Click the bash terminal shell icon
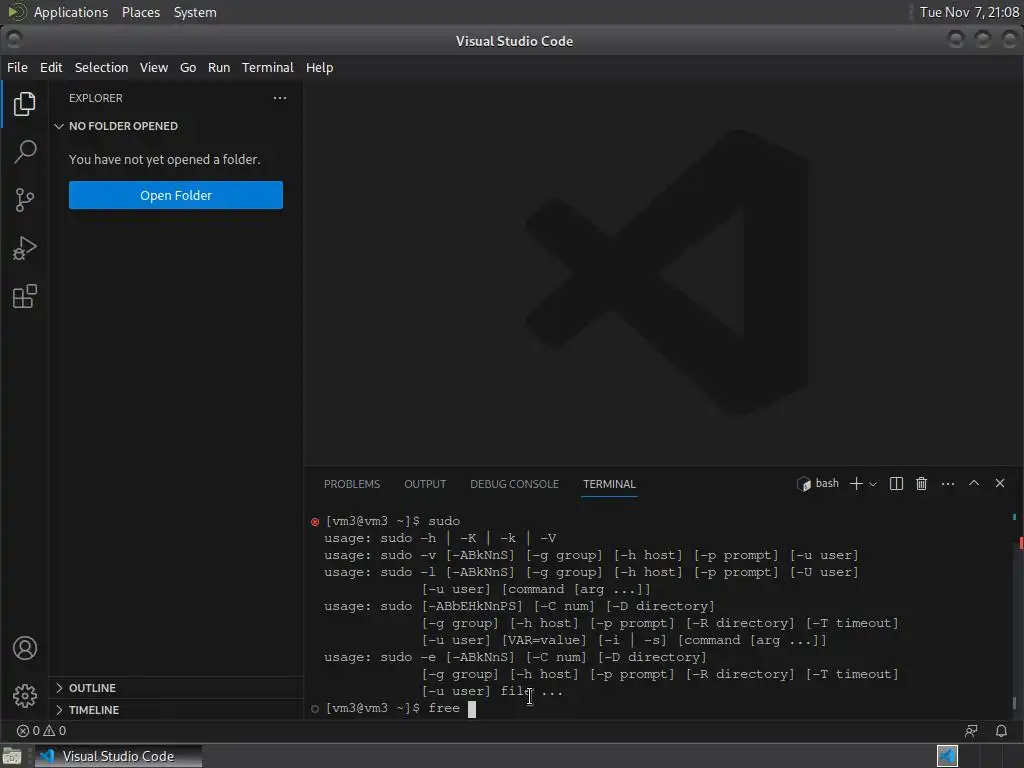The image size is (1024, 768). pos(803,484)
